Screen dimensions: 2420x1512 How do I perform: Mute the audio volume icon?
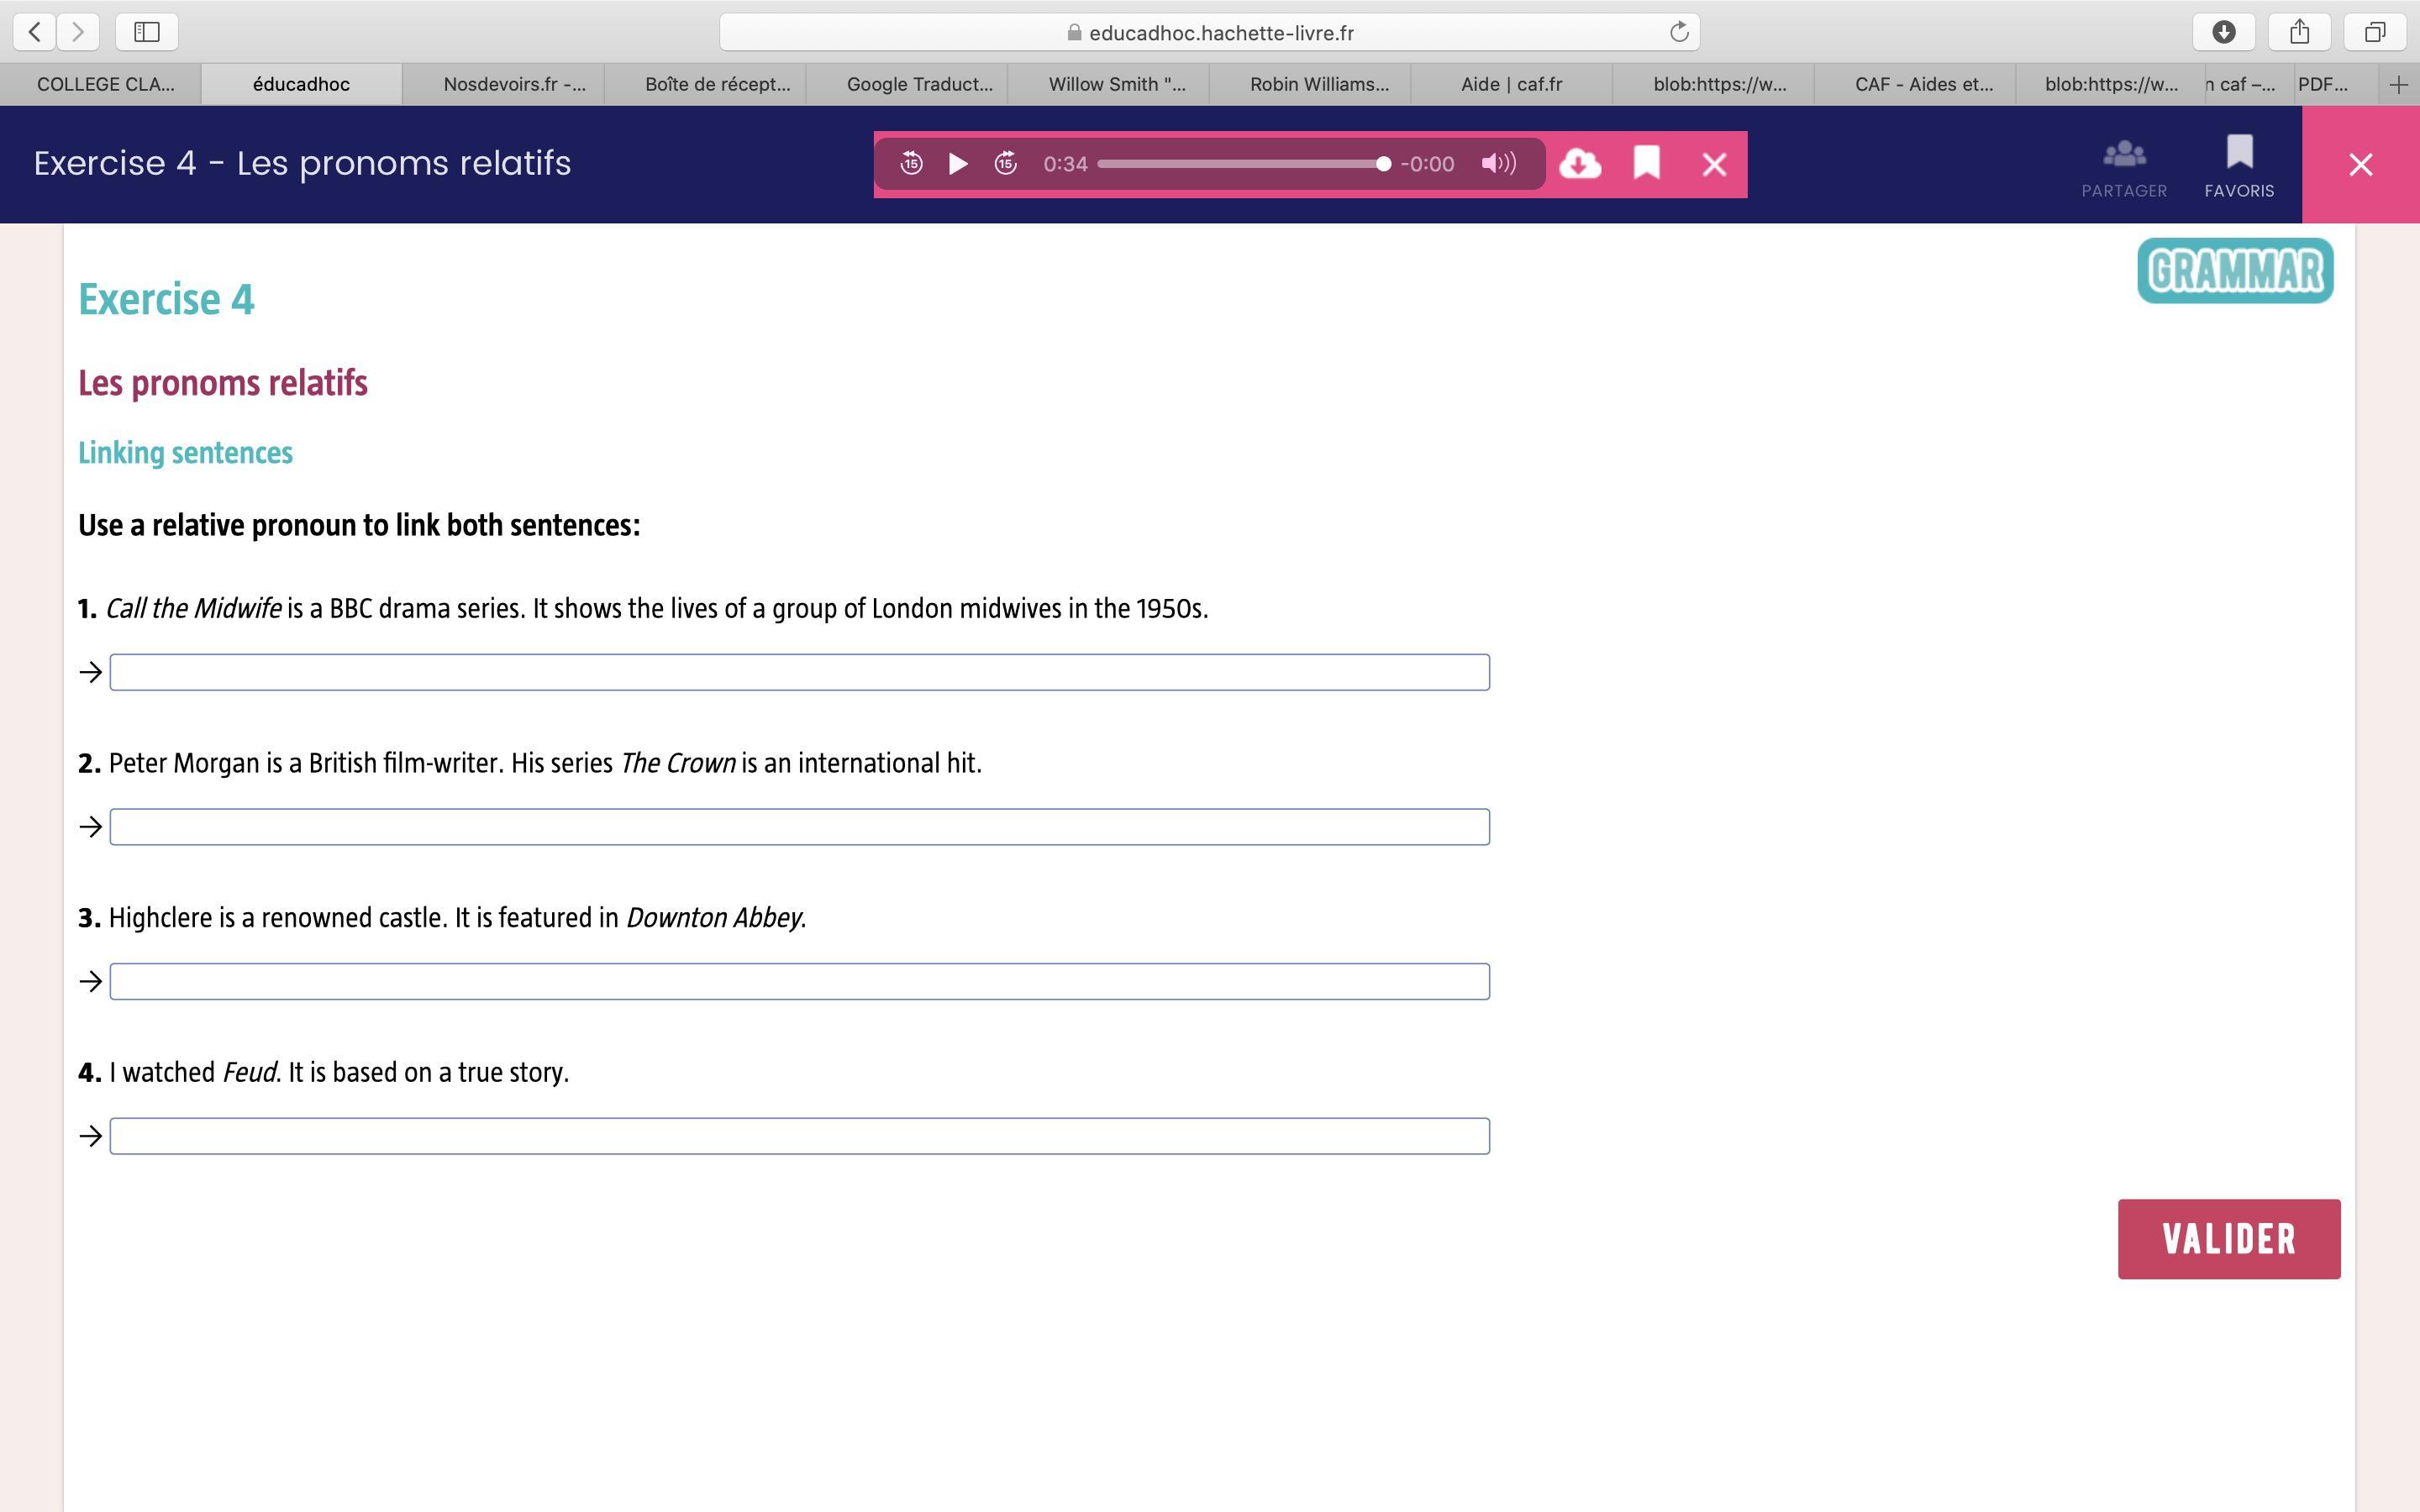click(1498, 164)
